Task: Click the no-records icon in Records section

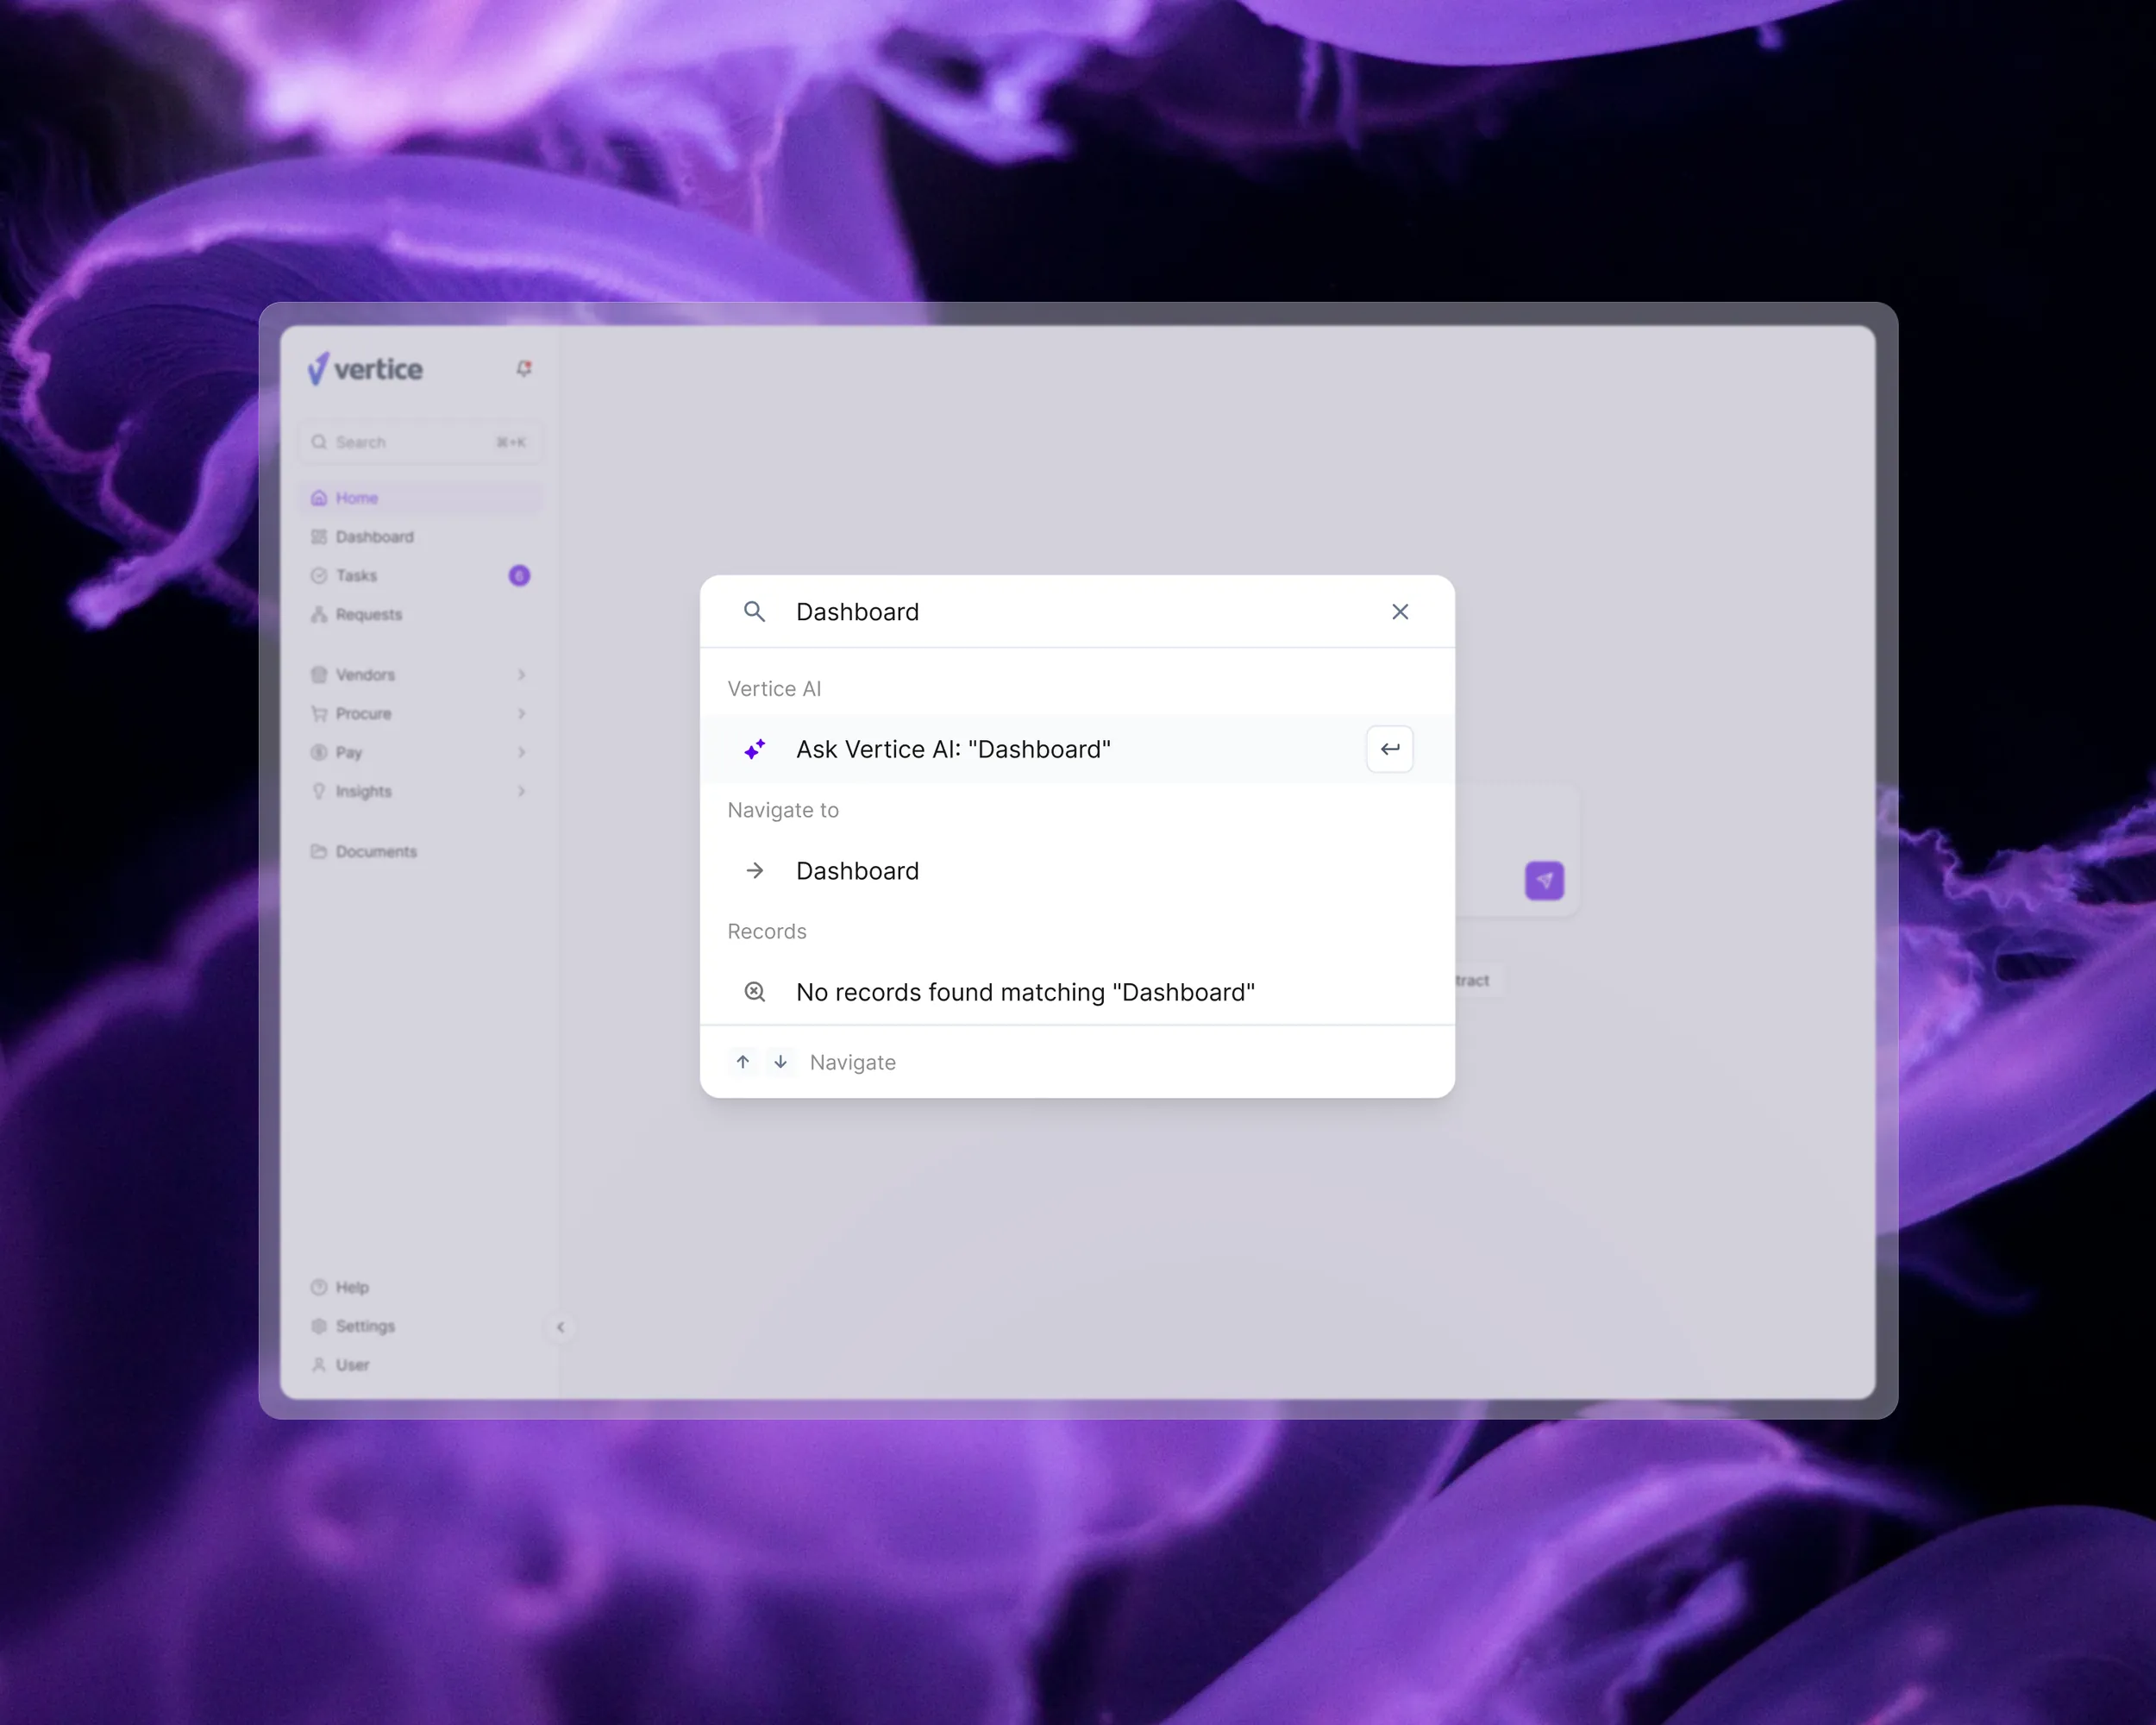Action: 755,992
